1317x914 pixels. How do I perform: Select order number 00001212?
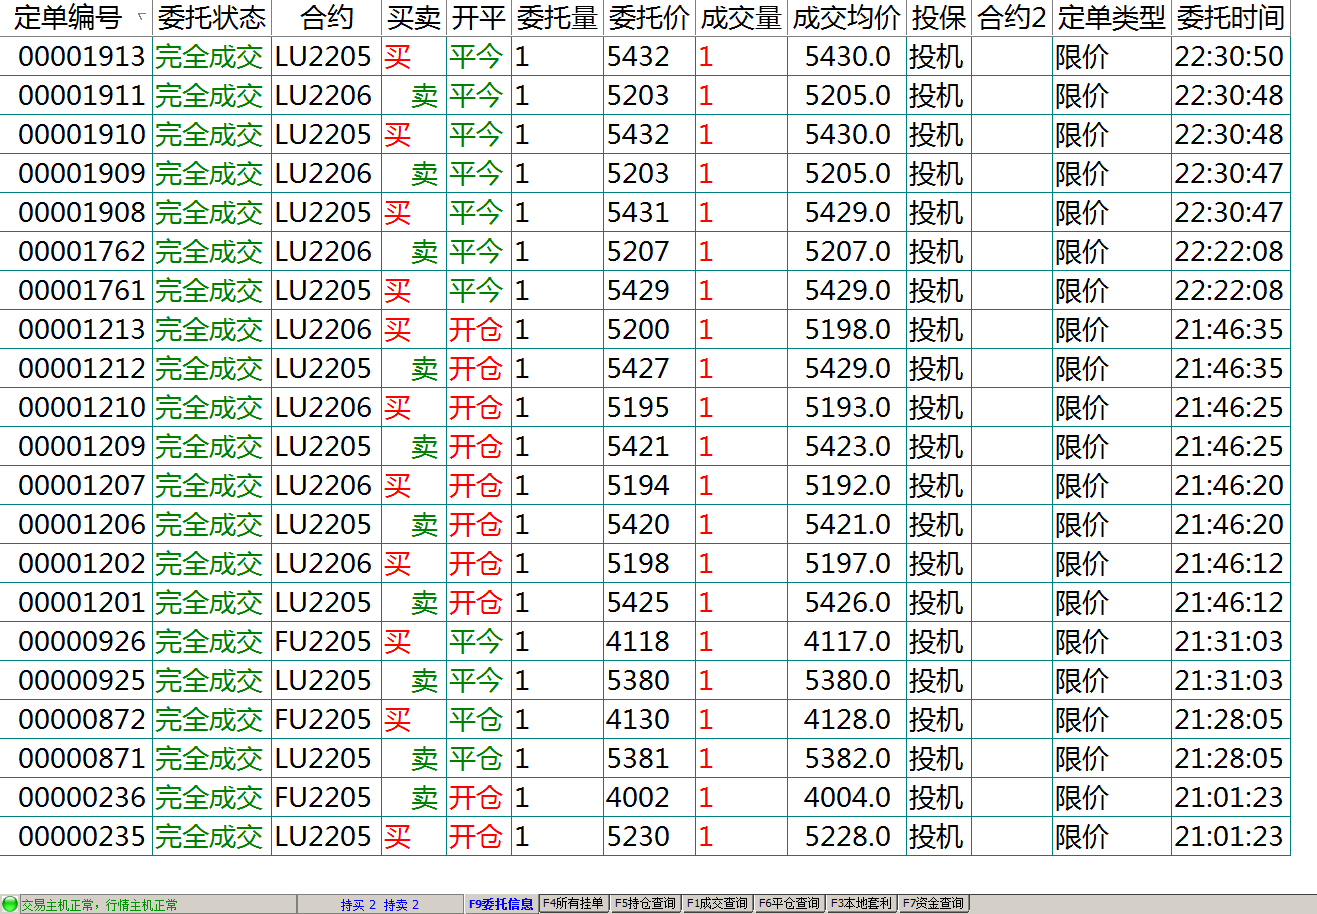pos(82,369)
